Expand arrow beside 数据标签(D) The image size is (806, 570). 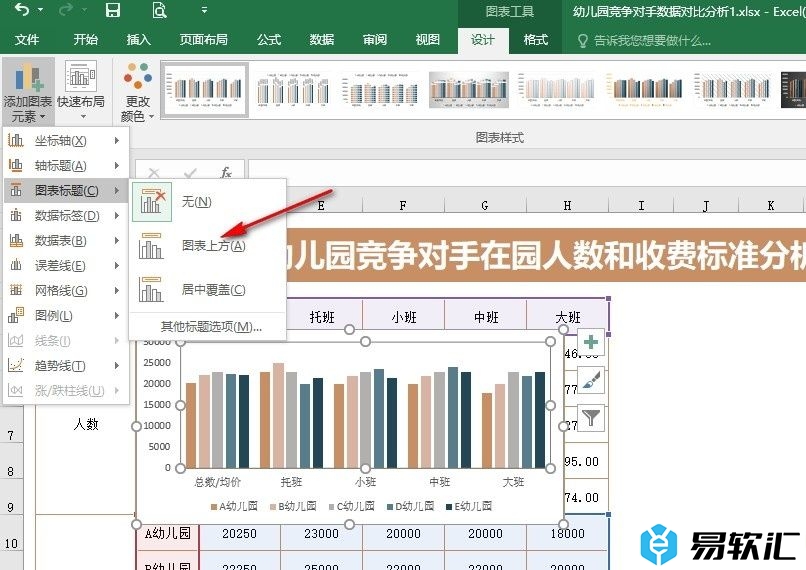[117, 215]
